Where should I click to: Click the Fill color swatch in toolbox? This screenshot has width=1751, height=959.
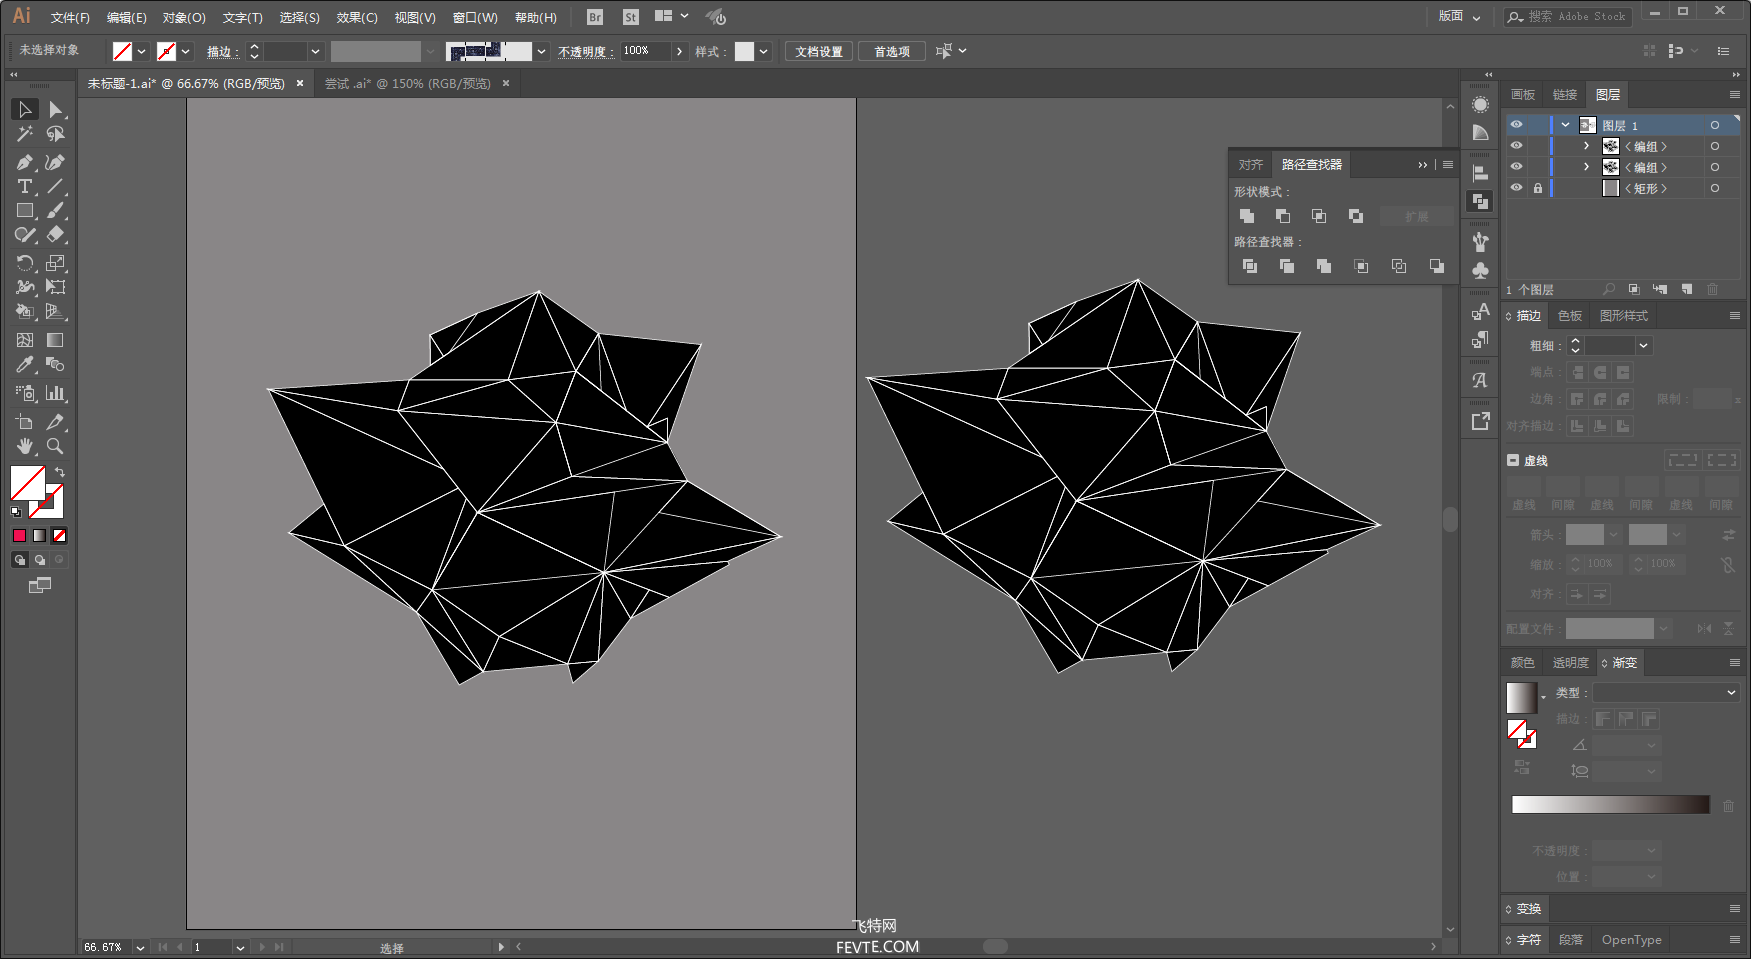[27, 483]
